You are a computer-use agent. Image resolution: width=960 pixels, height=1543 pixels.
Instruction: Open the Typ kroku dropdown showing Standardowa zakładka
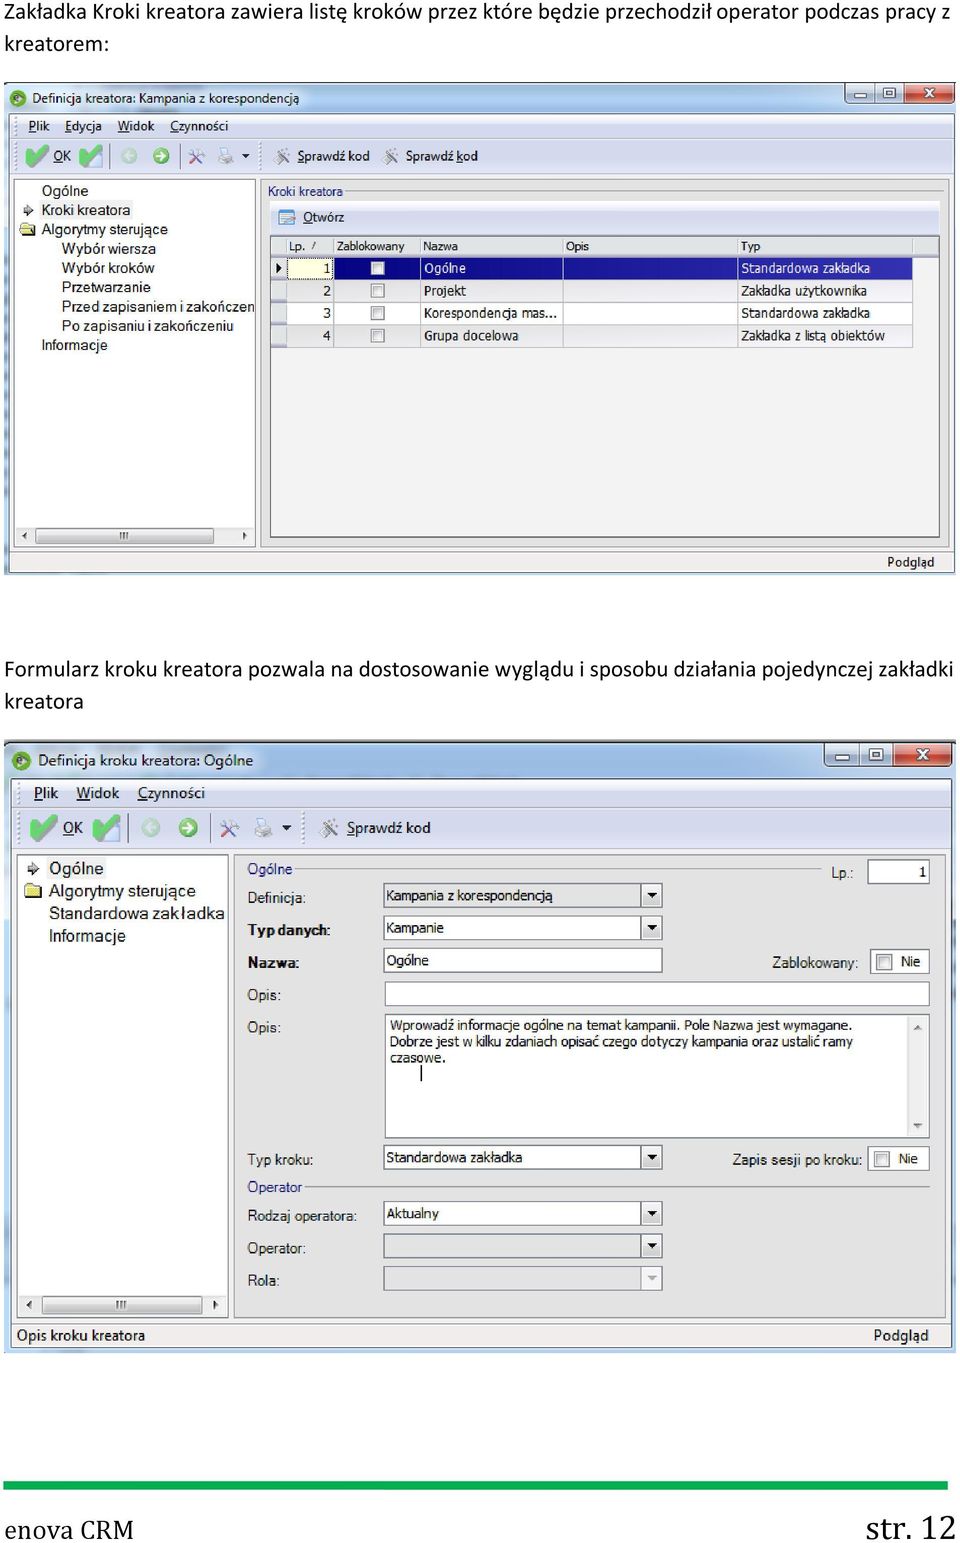tap(652, 1157)
